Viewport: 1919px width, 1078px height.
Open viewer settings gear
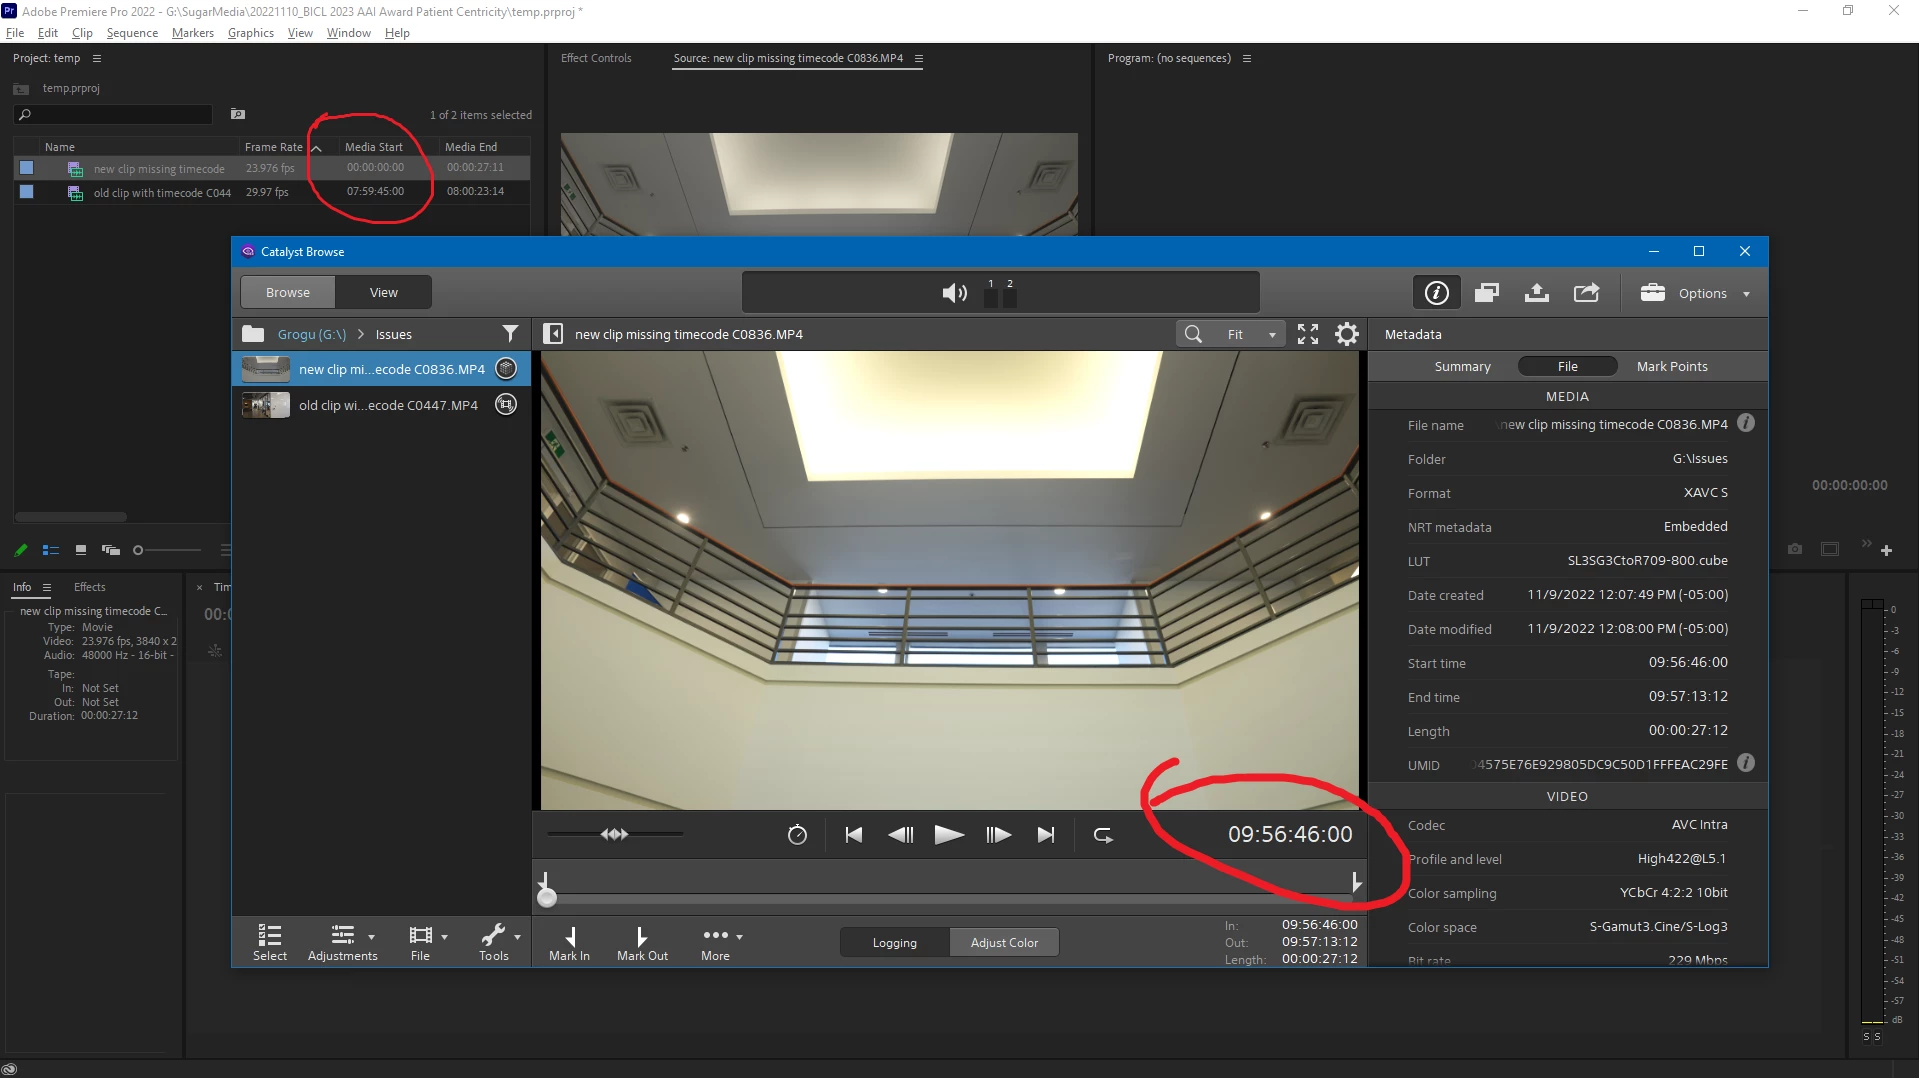tap(1347, 334)
